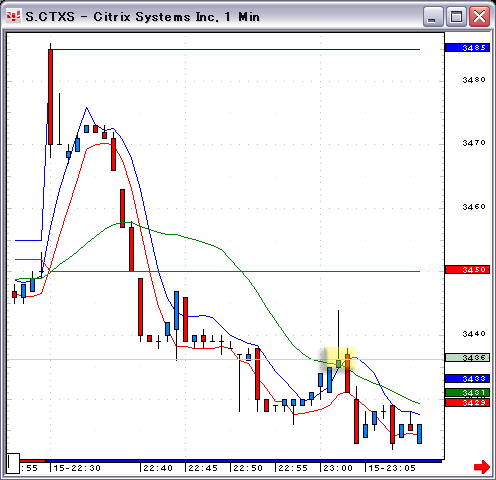Click the light green 3436 price label
The width and height of the screenshot is (496, 480).
pyautogui.click(x=467, y=358)
